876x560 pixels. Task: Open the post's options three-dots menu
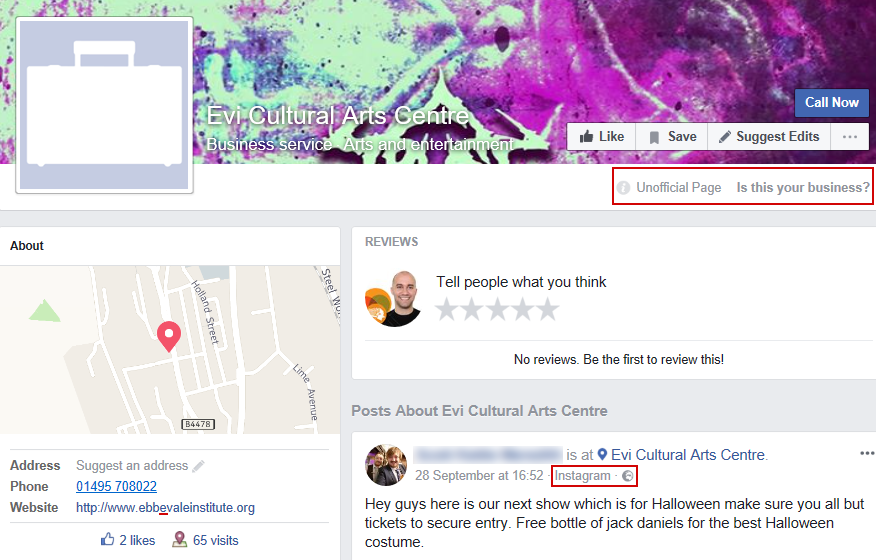point(867,453)
